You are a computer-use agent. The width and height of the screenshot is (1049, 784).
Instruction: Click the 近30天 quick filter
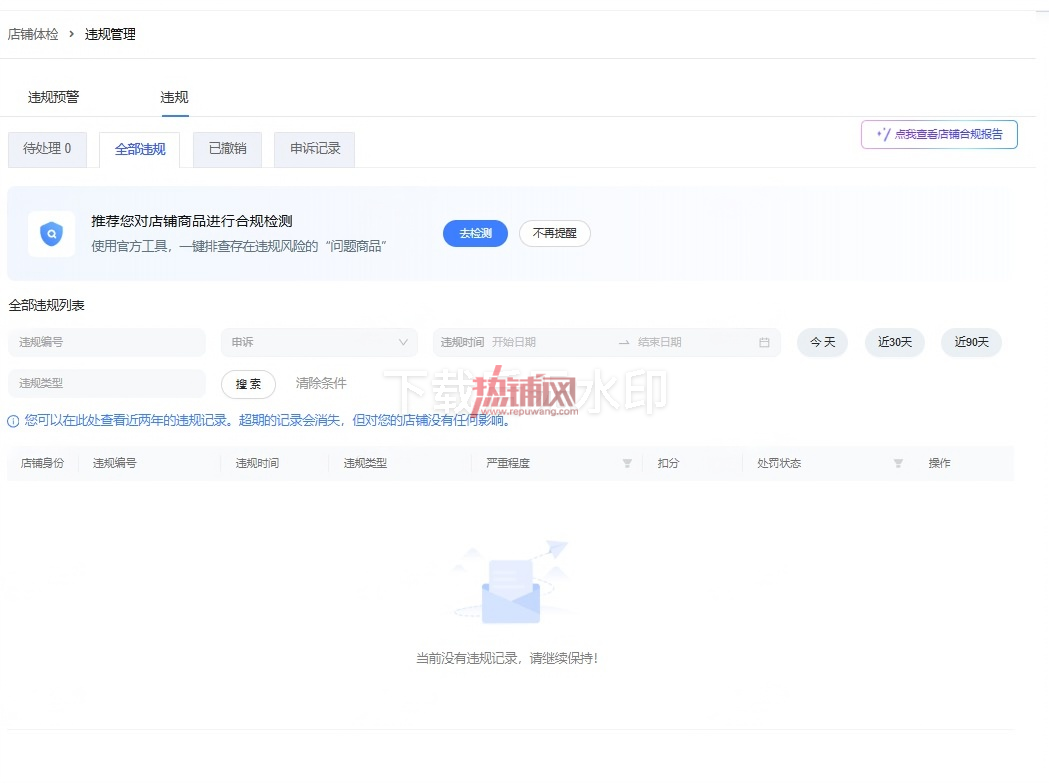[x=894, y=342]
